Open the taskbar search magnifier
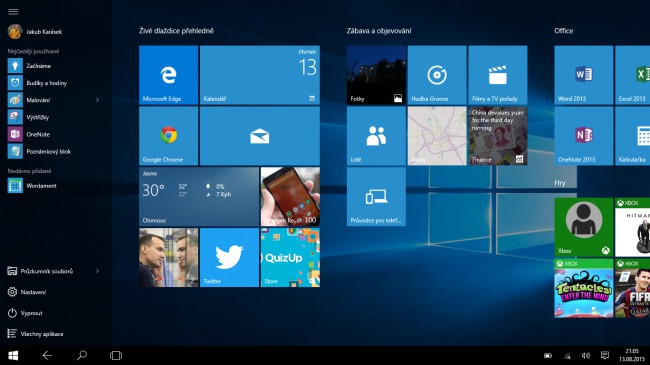Viewport: 650px width, 365px height. pos(82,355)
